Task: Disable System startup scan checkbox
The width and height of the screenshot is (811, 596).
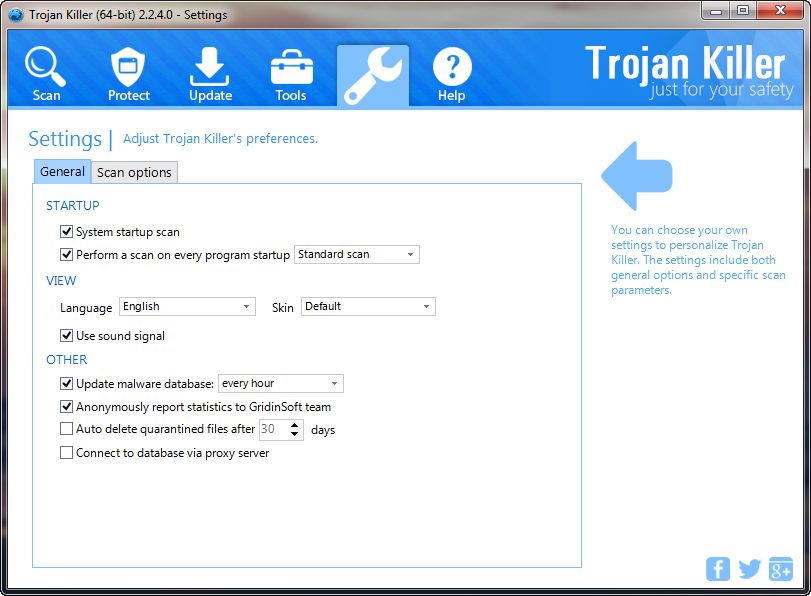Action: click(x=67, y=232)
